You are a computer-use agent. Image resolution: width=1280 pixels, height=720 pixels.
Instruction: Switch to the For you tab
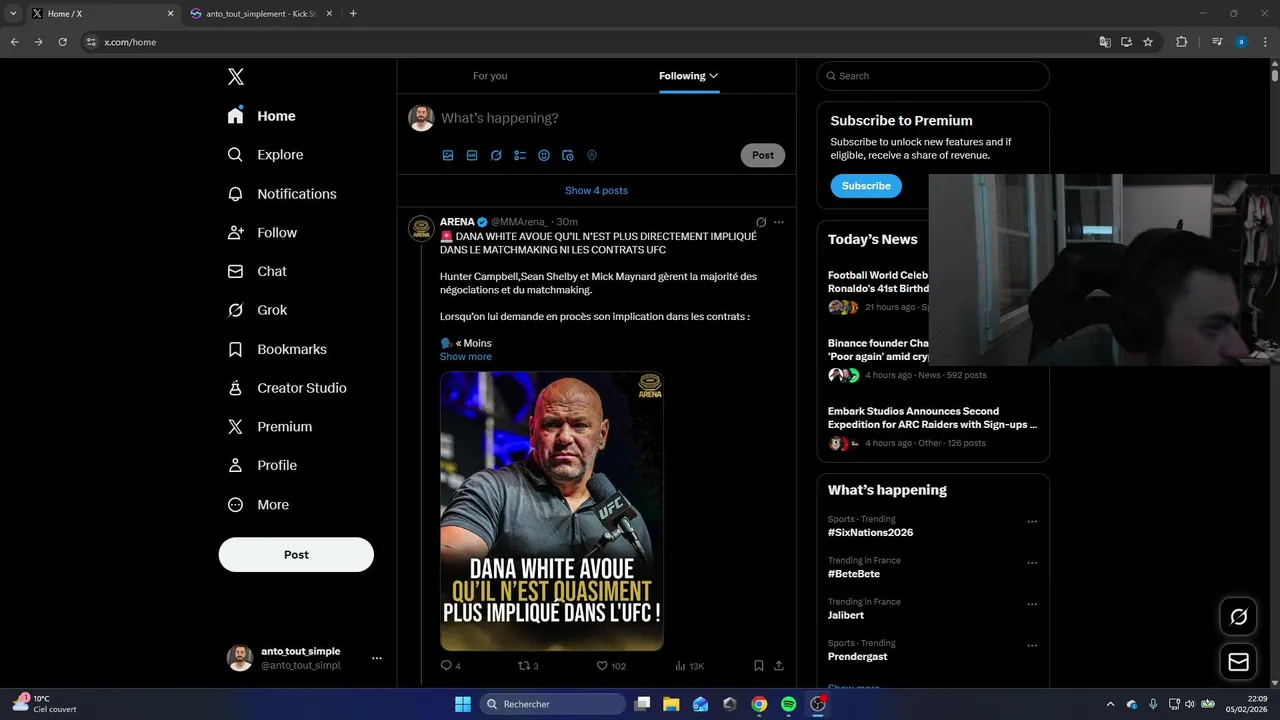(x=490, y=76)
